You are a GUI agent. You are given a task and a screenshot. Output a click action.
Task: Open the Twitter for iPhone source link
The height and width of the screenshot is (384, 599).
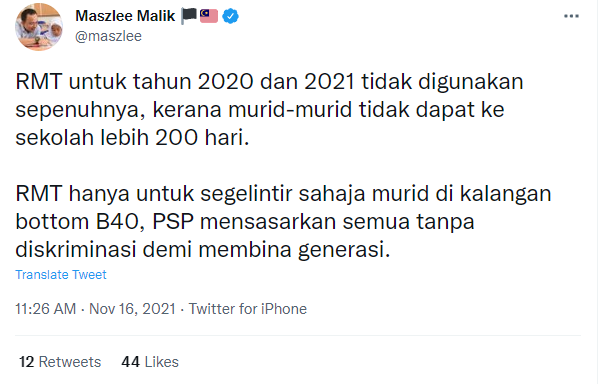[x=248, y=309]
